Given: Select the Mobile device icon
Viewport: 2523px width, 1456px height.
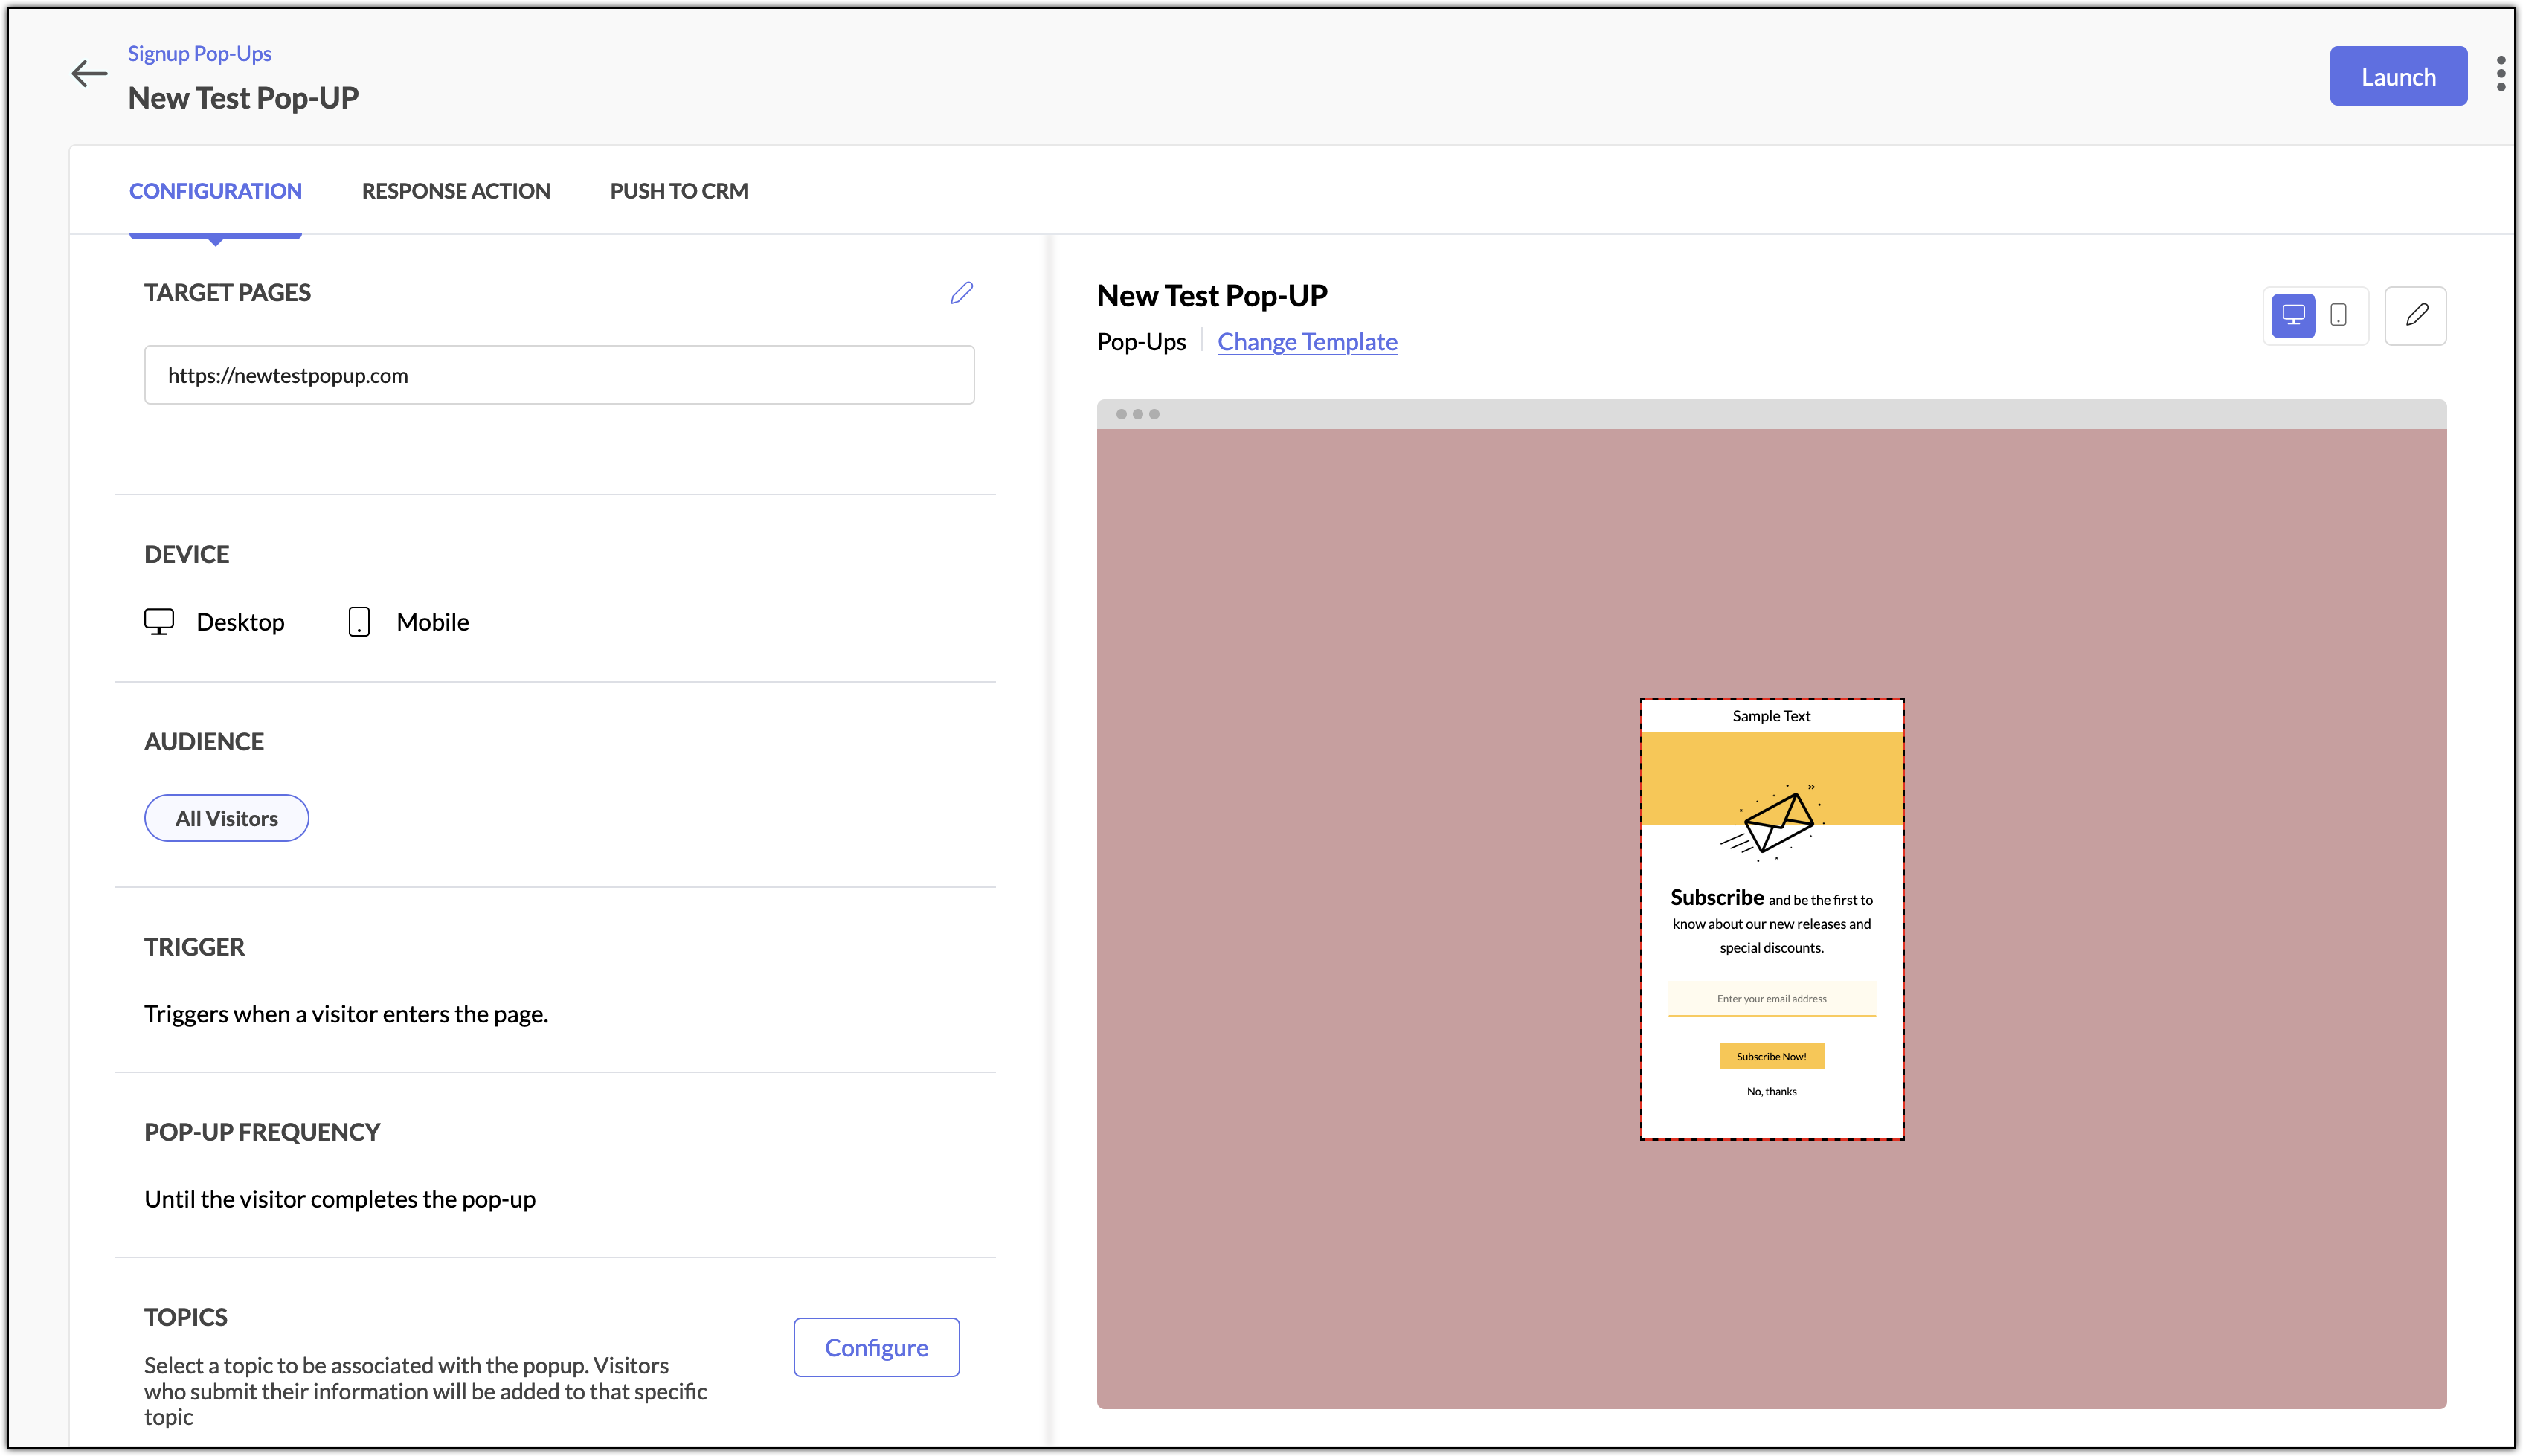Looking at the screenshot, I should point(359,621).
